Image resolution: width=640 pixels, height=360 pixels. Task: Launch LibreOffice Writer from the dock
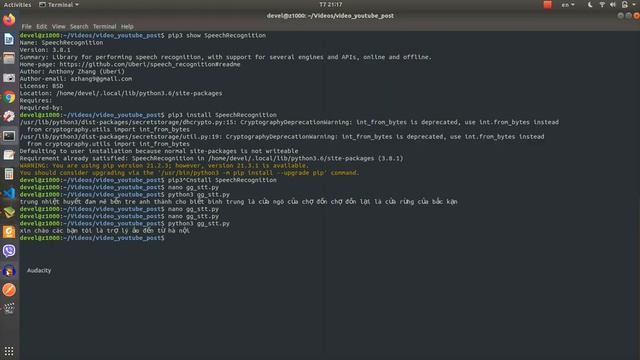[x=9, y=39]
